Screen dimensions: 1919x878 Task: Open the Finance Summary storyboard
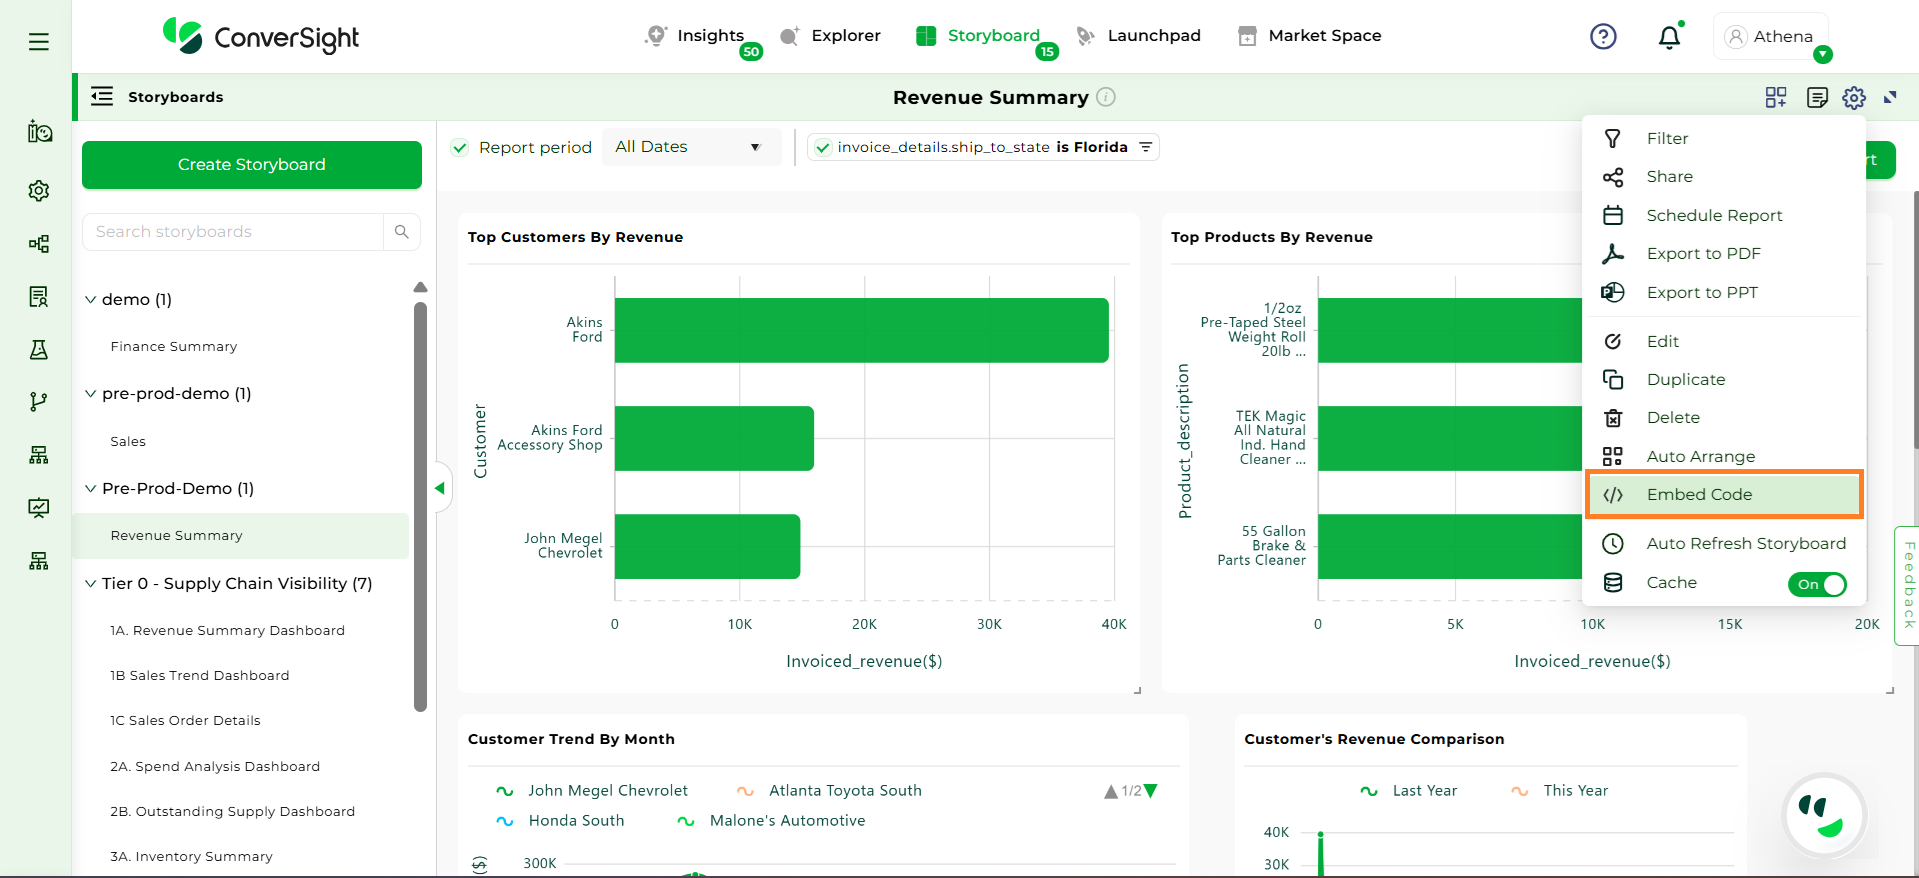(x=174, y=347)
